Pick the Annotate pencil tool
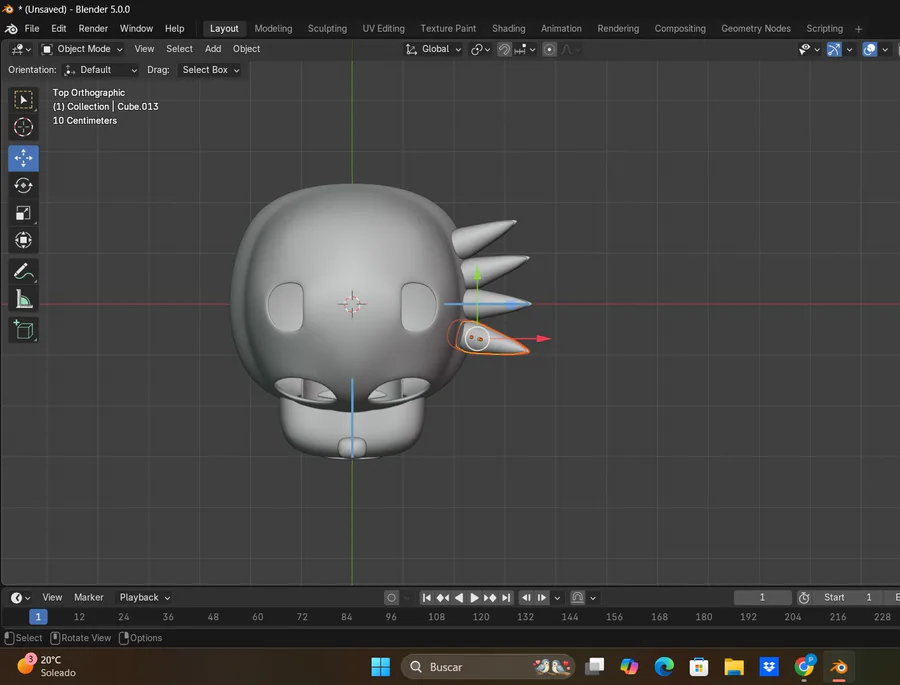This screenshot has height=685, width=900. click(x=24, y=271)
